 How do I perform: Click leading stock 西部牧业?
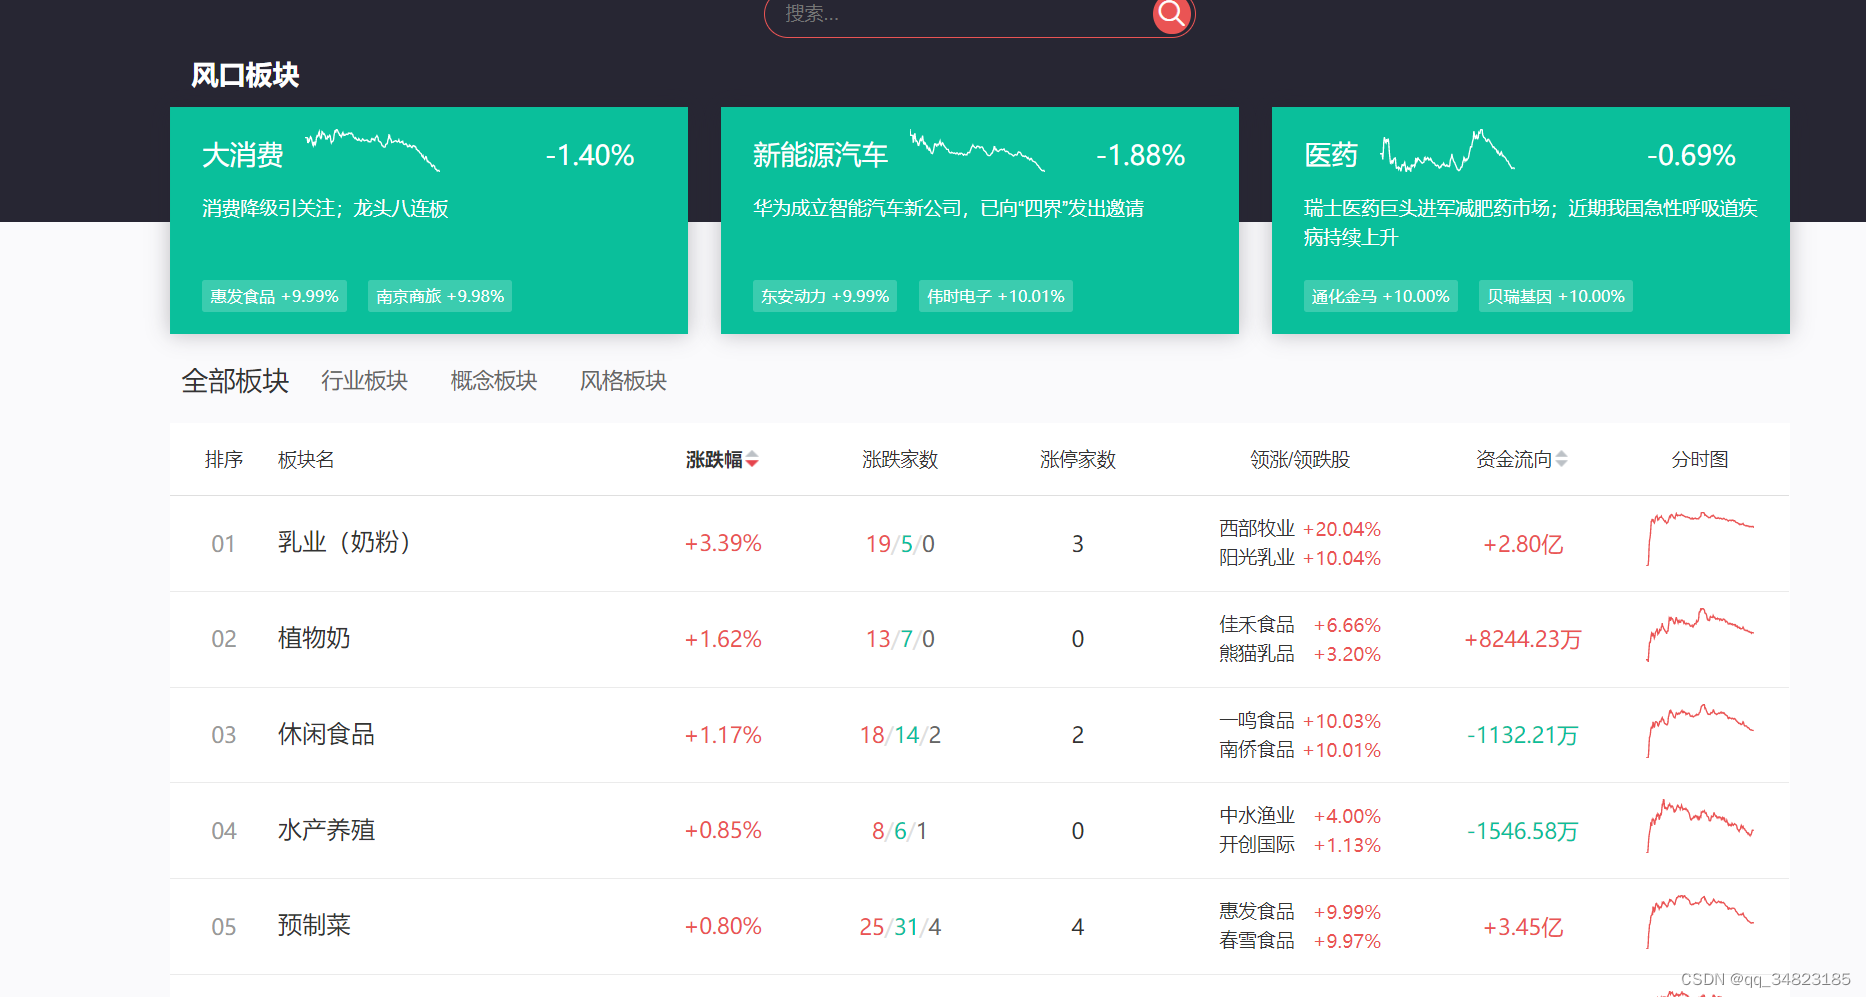(x=1257, y=528)
